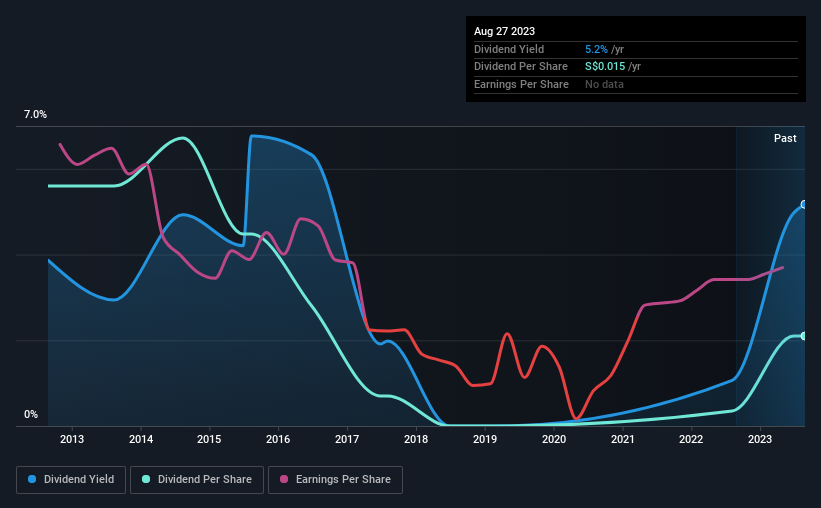This screenshot has width=821, height=508.
Task: Select the 2023 x-axis label
Action: (x=760, y=439)
